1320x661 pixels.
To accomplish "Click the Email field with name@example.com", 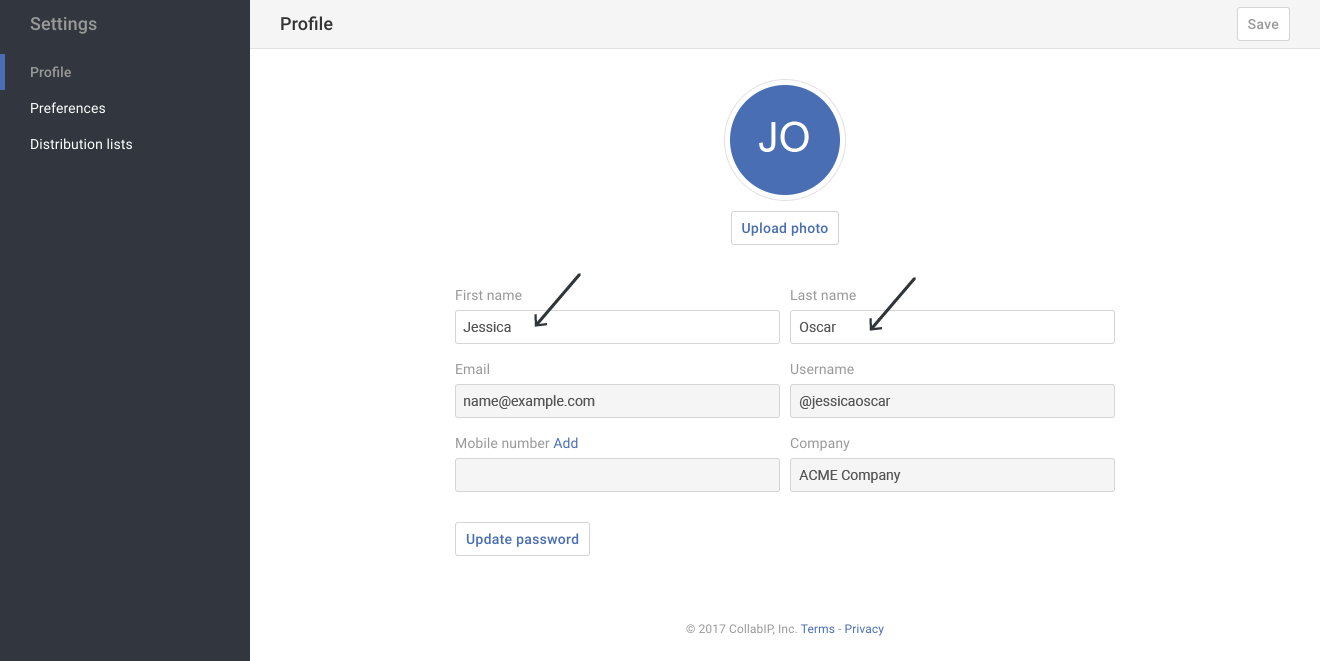I will pos(617,401).
